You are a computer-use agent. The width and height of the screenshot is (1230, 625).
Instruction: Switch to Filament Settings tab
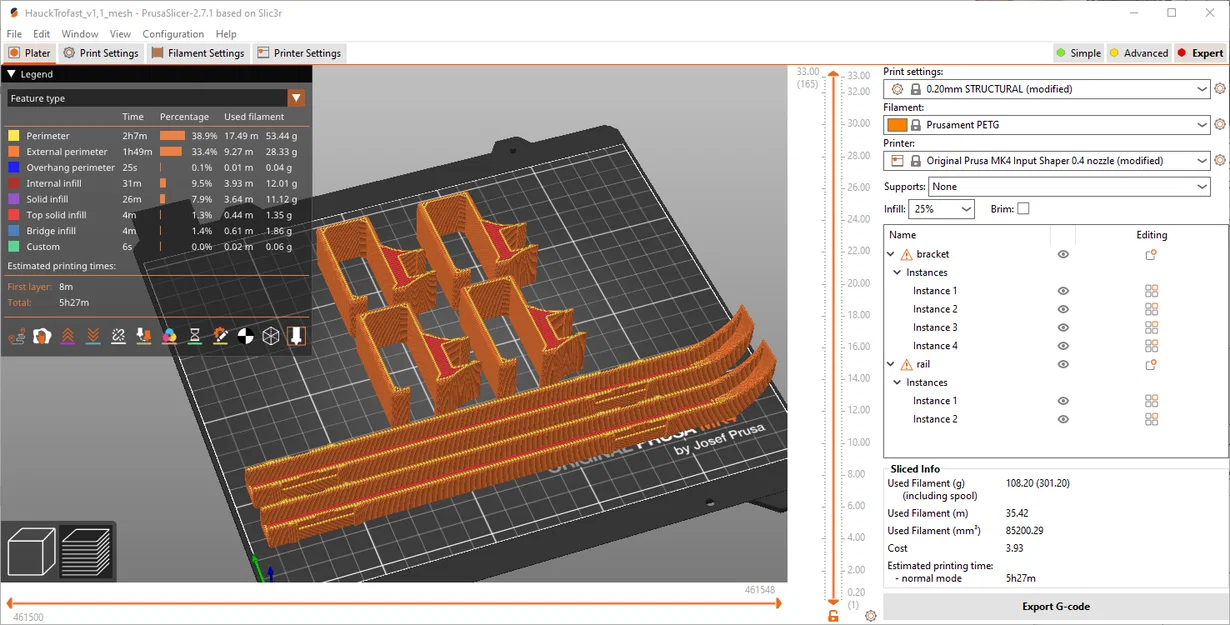198,53
